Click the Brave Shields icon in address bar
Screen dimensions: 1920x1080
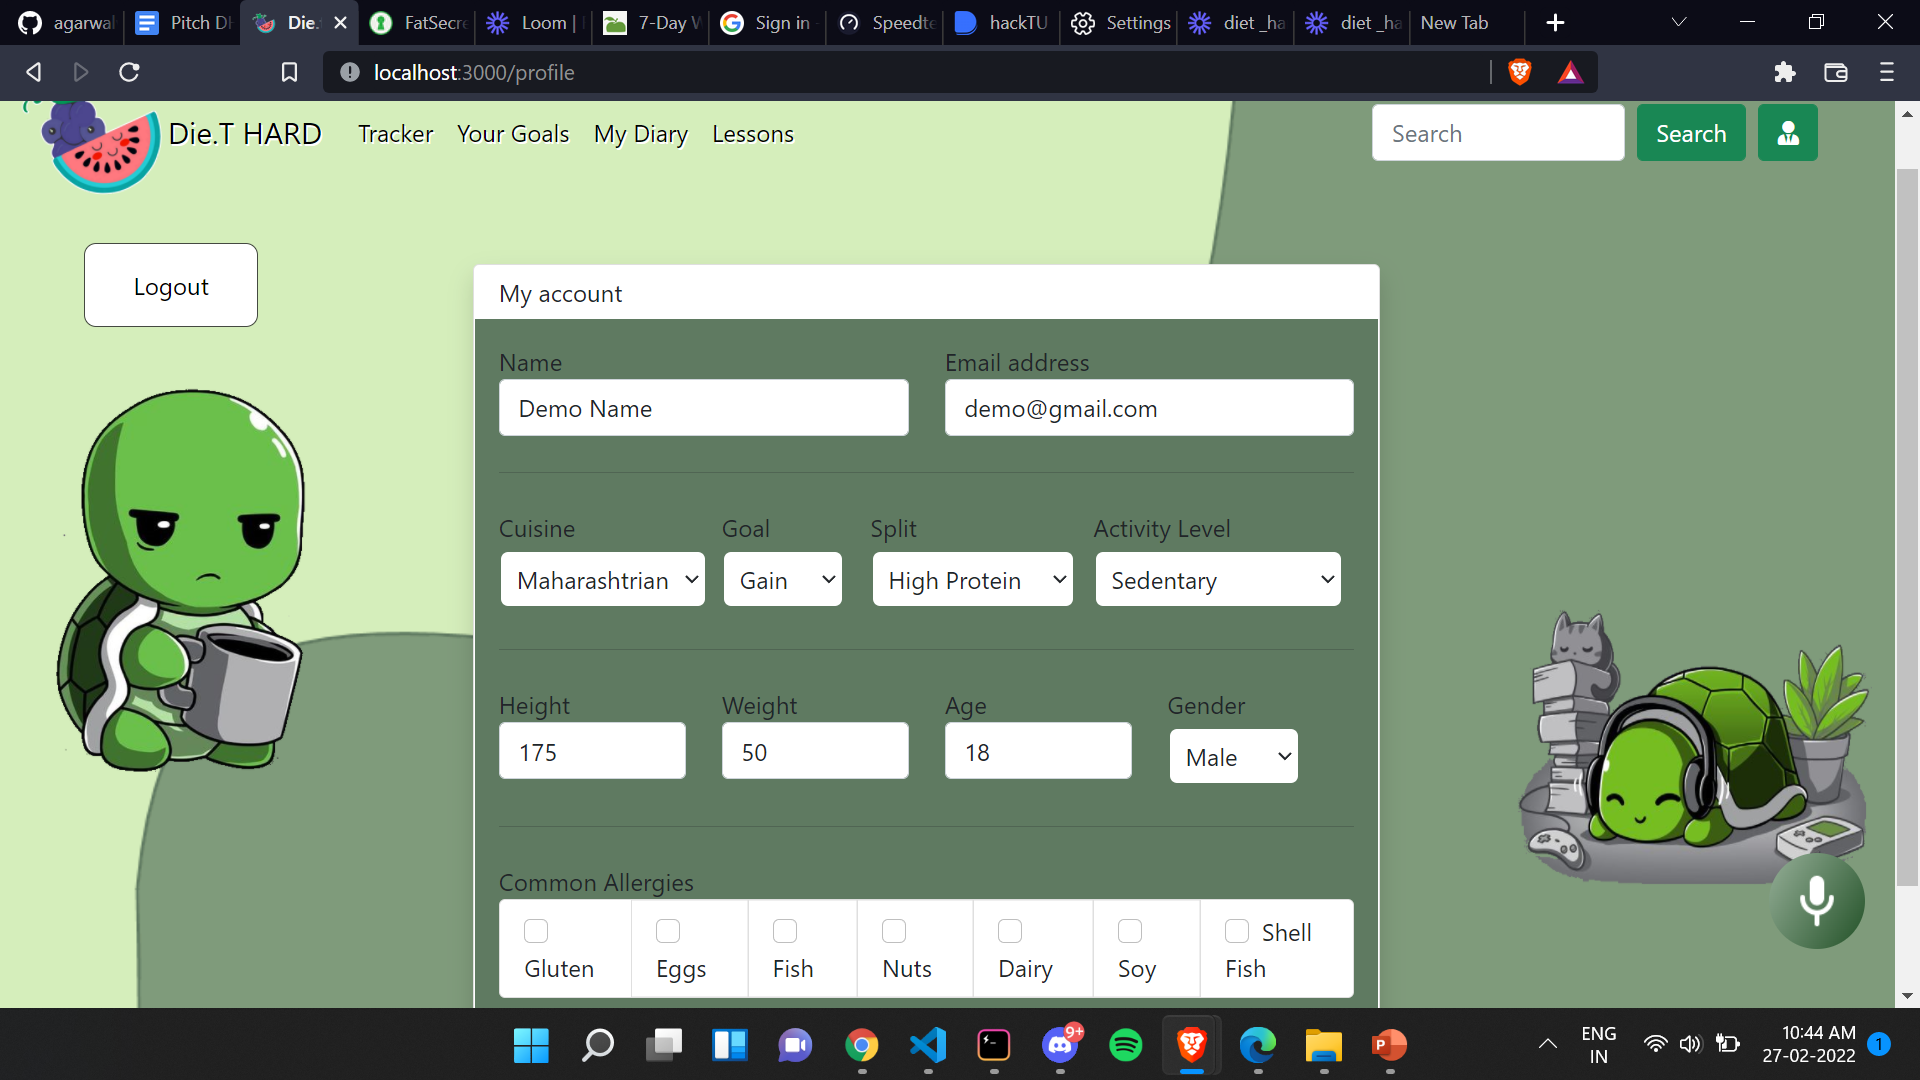pyautogui.click(x=1519, y=72)
